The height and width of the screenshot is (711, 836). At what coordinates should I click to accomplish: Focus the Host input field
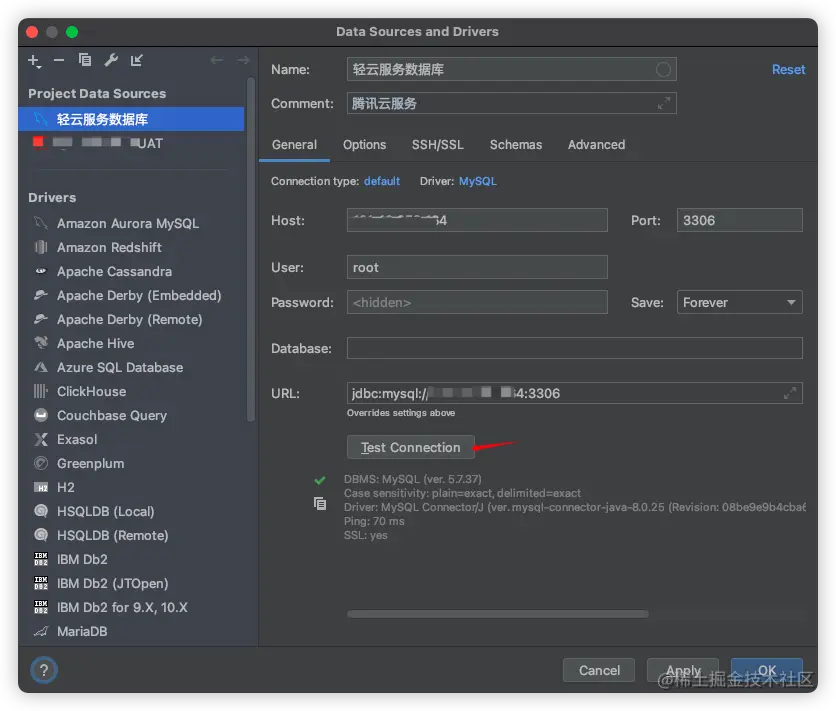coord(477,220)
